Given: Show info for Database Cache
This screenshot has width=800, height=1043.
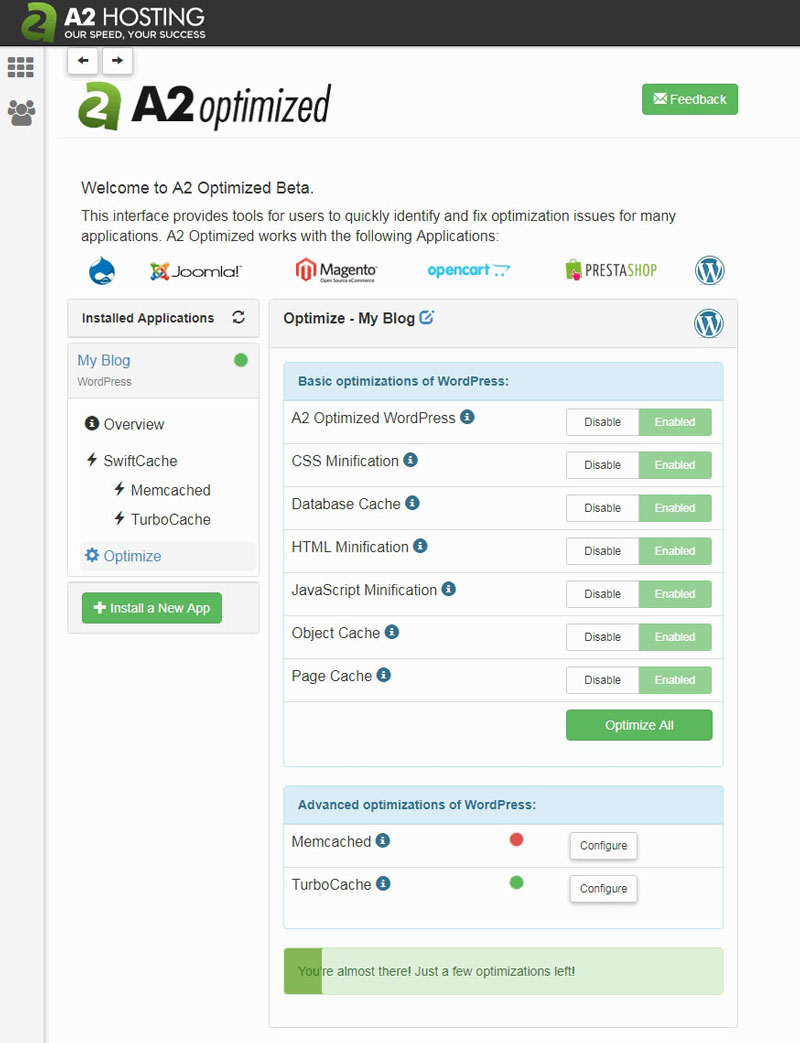Looking at the screenshot, I should [x=412, y=503].
